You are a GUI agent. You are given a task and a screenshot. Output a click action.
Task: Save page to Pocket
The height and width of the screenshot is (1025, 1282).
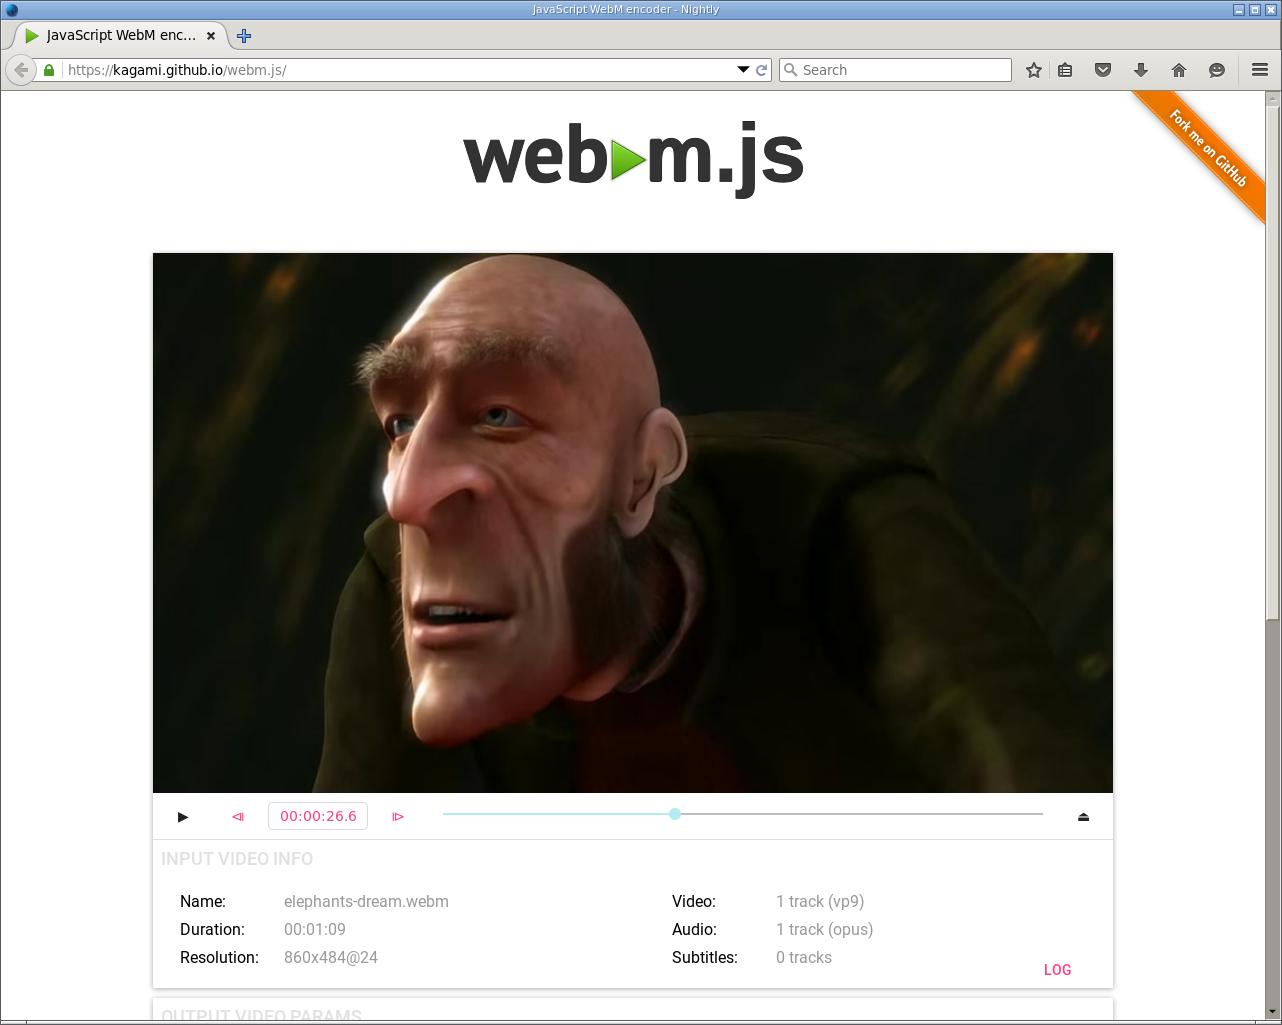(1103, 70)
